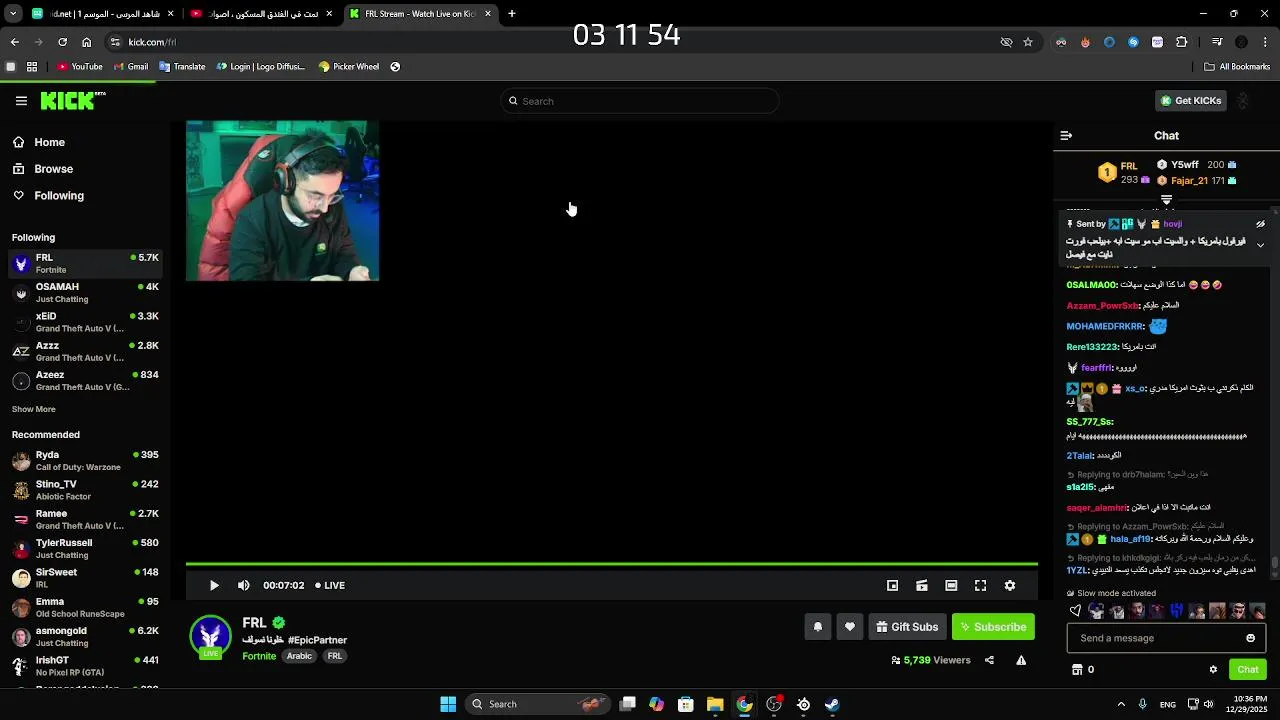Open Chrome extensions puzzle icon
Image resolution: width=1280 pixels, height=720 pixels.
click(x=1182, y=42)
